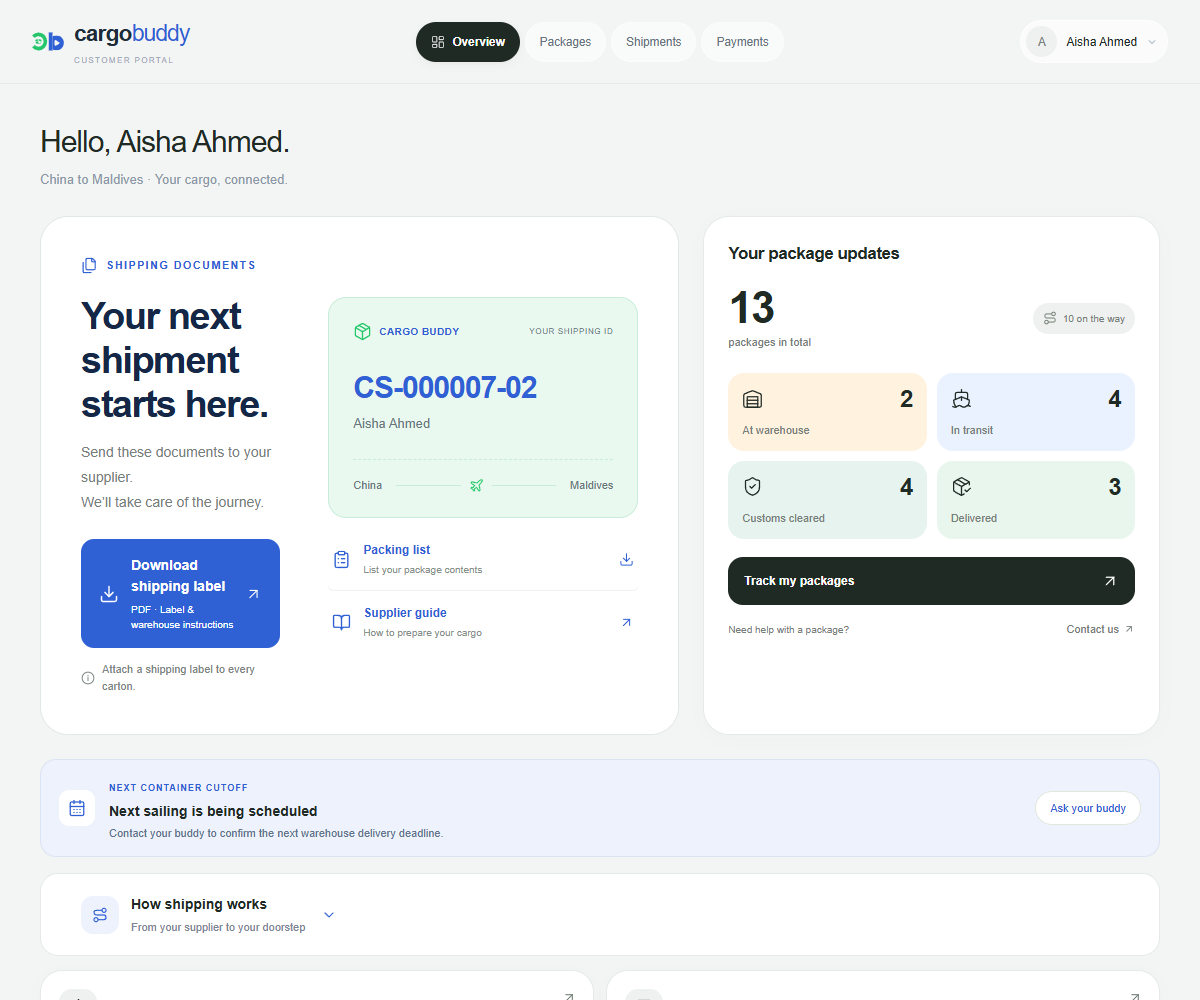The height and width of the screenshot is (1000, 1200).
Task: Select shipping ID CS-000007-02
Action: (445, 387)
